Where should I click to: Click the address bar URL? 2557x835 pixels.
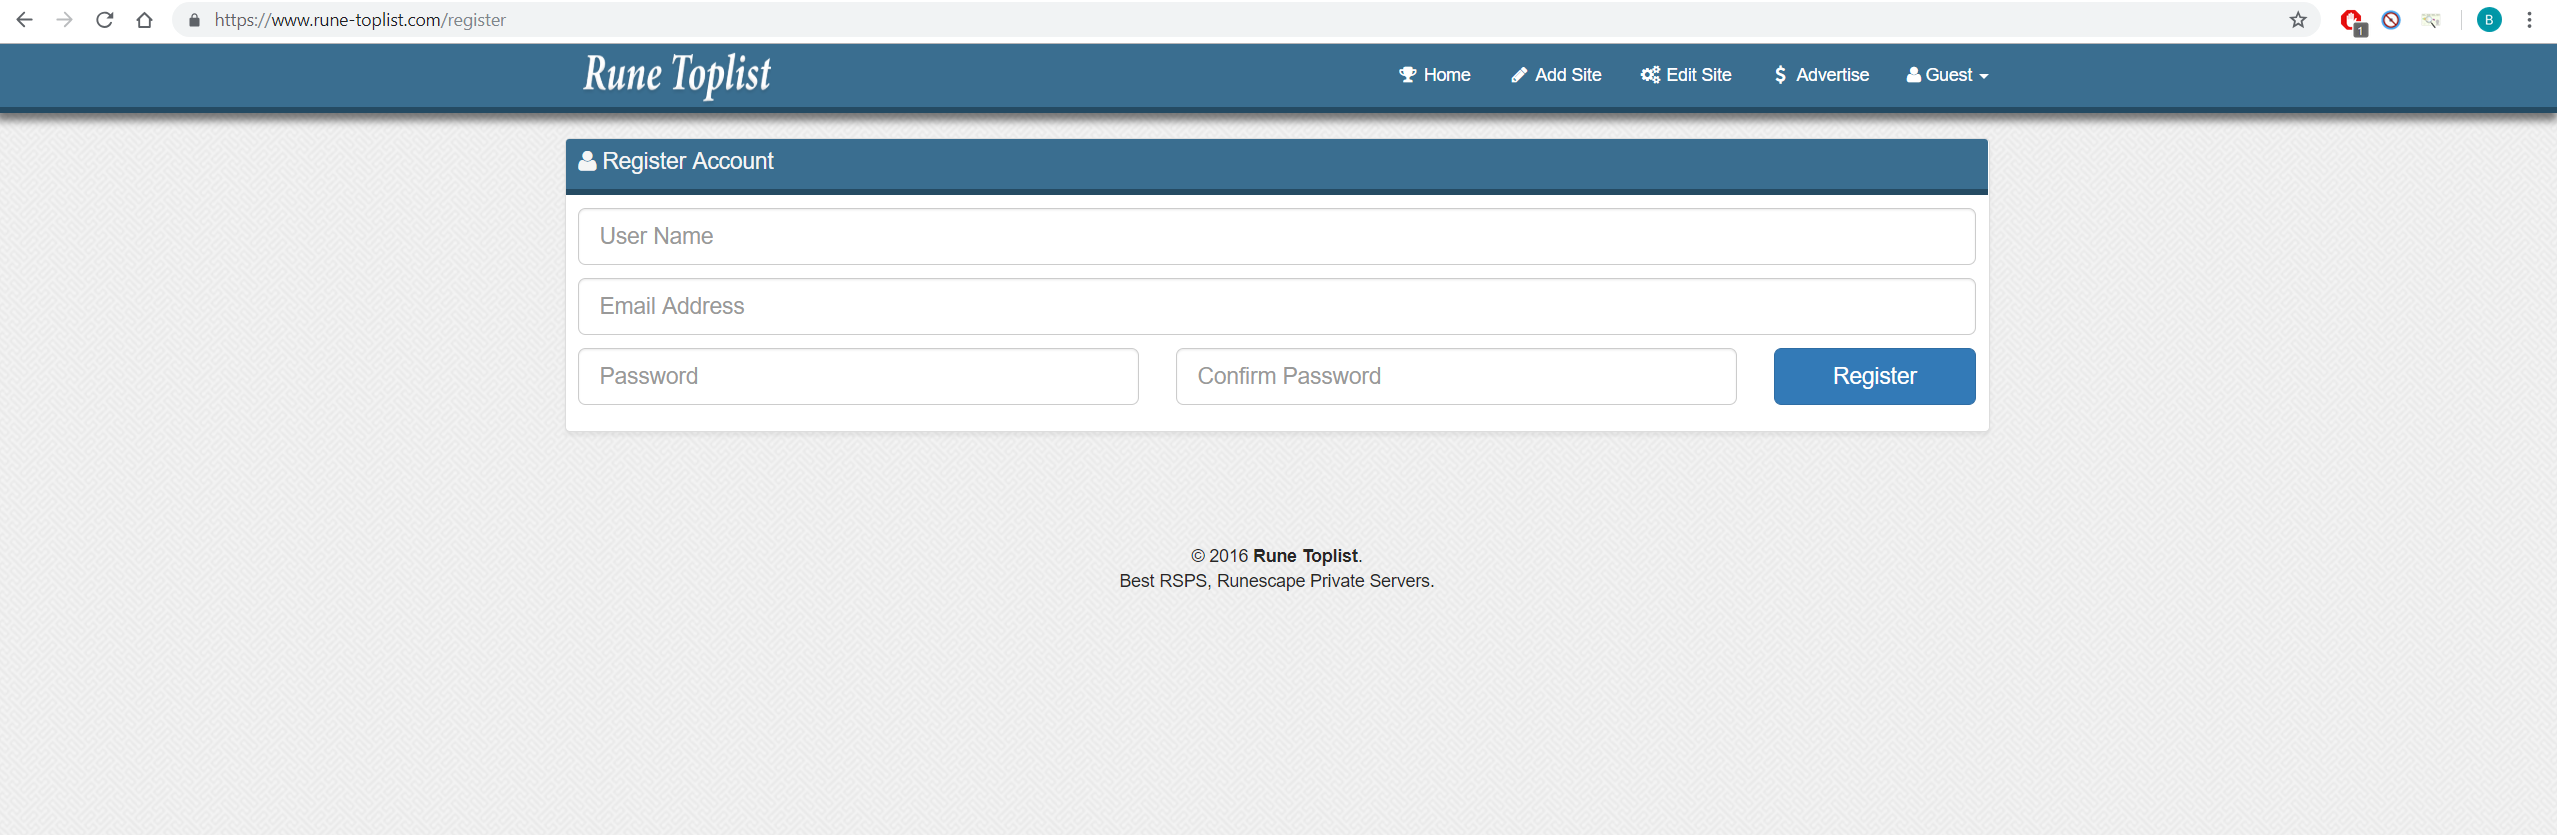360,20
